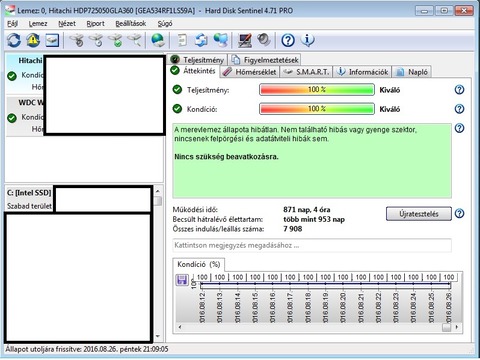Click the floppy save icon in the chart
This screenshot has width=480, height=360.
(x=182, y=280)
